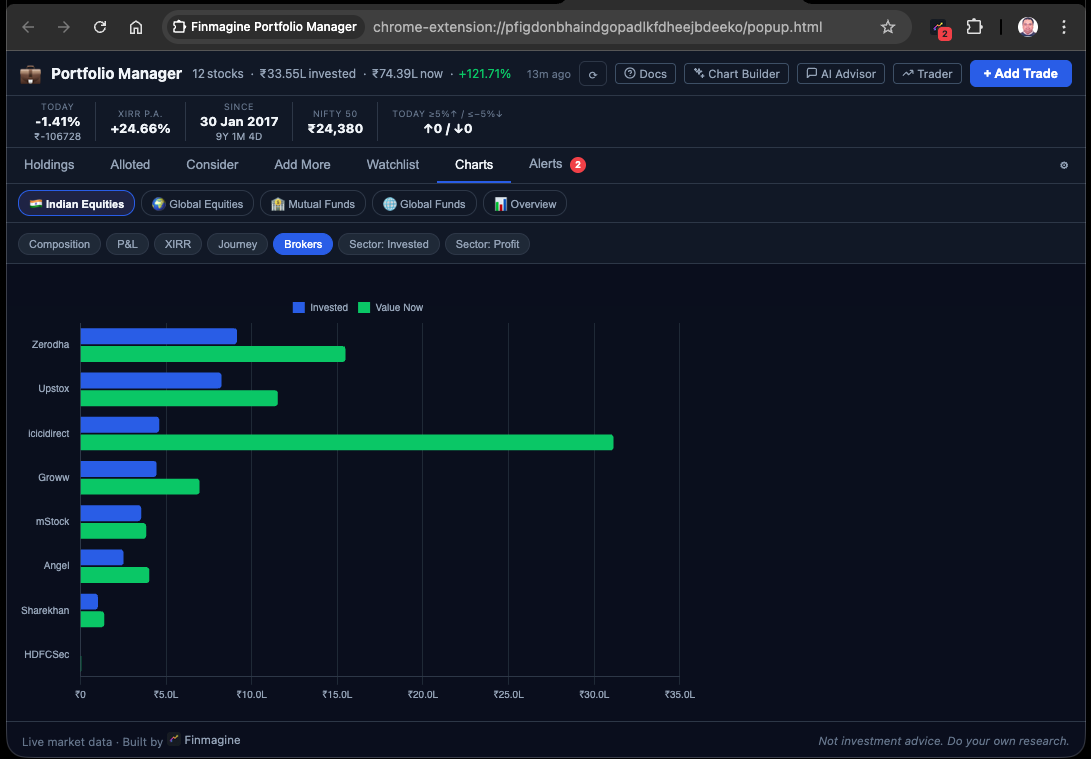Select the XIRR chart view
This screenshot has height=759, width=1091.
(x=177, y=243)
